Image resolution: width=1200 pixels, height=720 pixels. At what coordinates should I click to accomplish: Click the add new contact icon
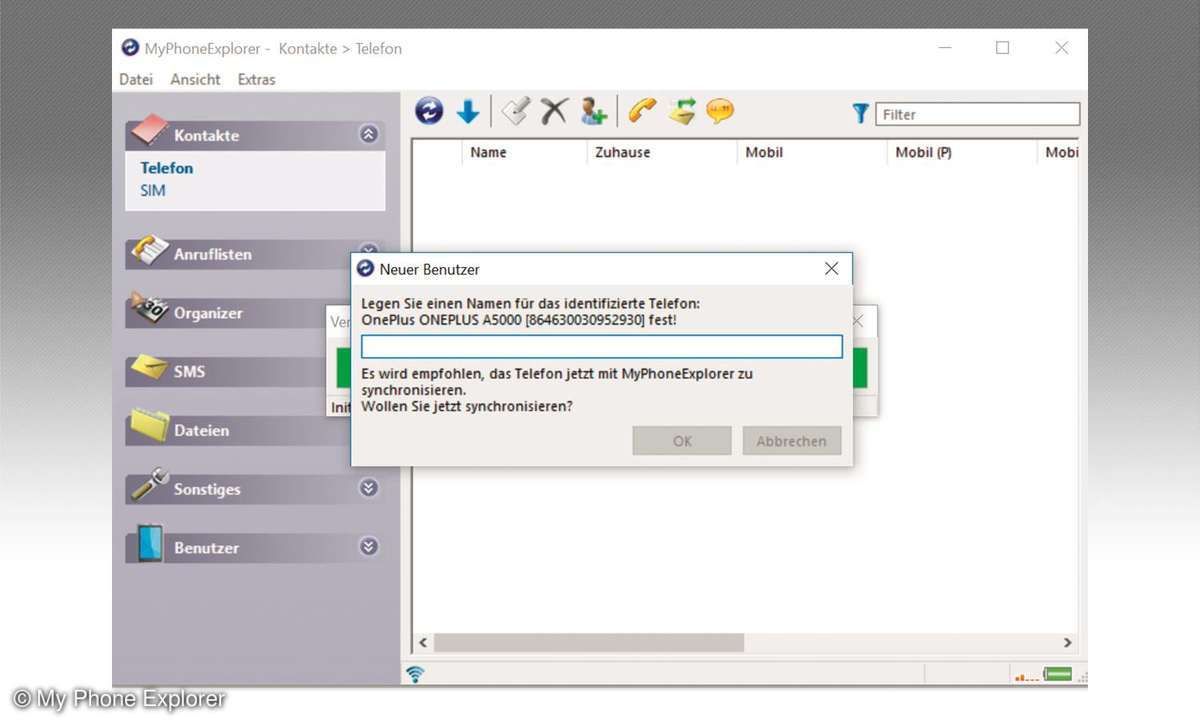click(594, 111)
